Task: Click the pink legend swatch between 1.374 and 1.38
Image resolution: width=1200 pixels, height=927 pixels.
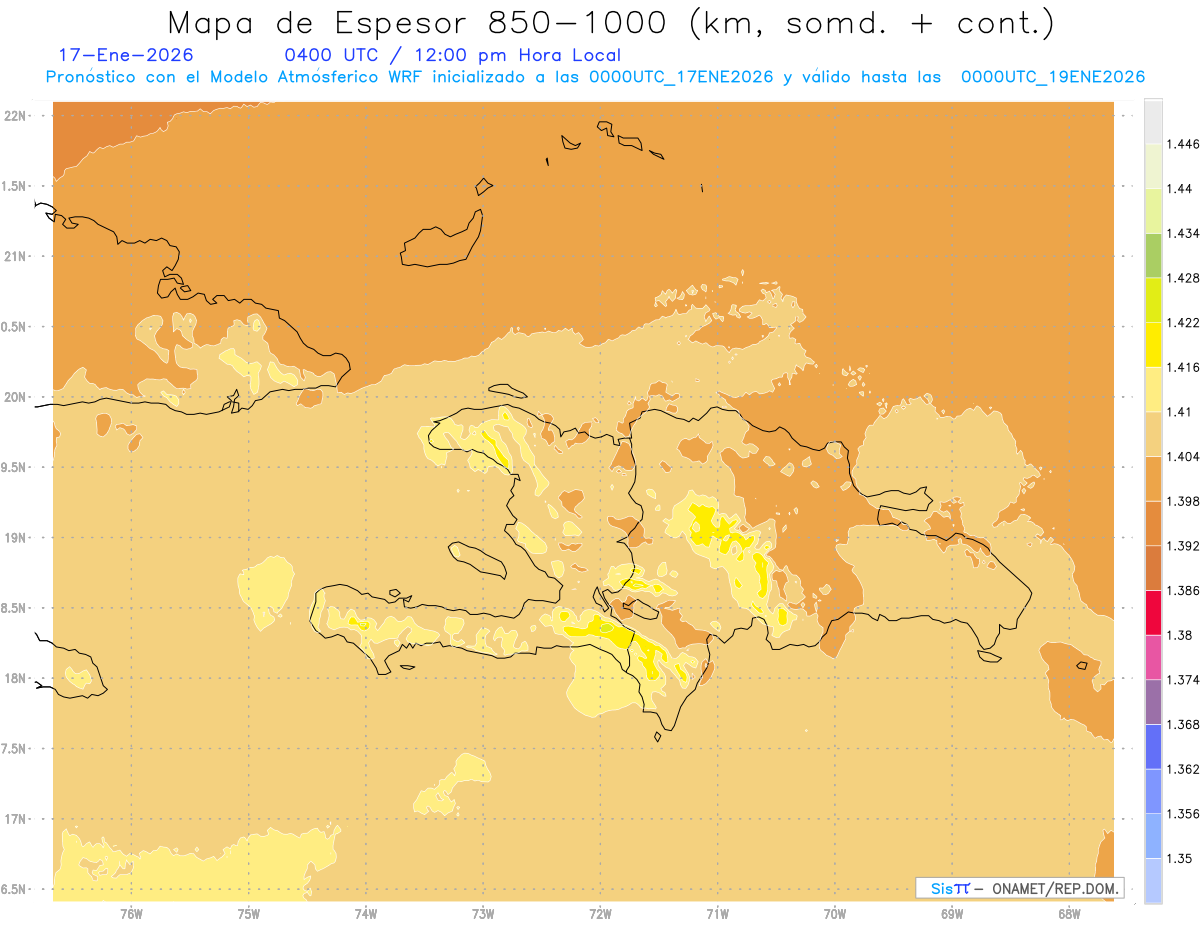Action: tap(1153, 657)
